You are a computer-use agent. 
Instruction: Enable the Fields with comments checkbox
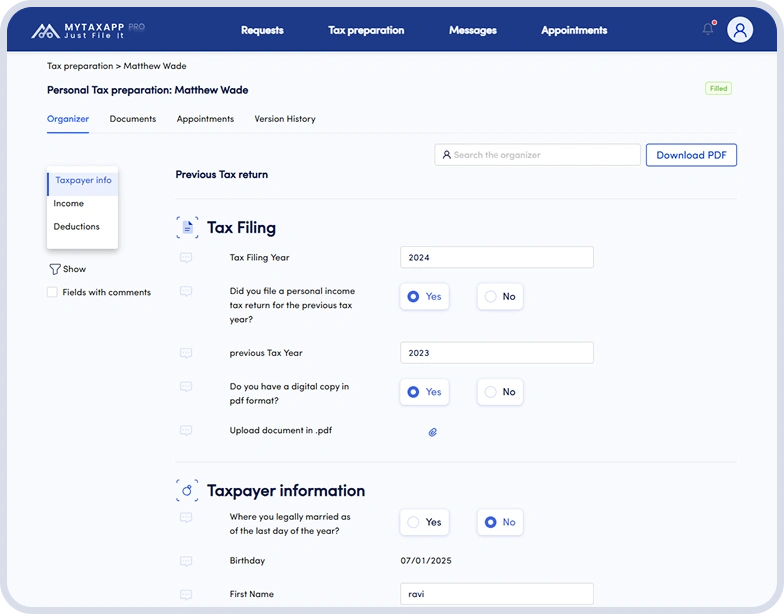point(52,293)
